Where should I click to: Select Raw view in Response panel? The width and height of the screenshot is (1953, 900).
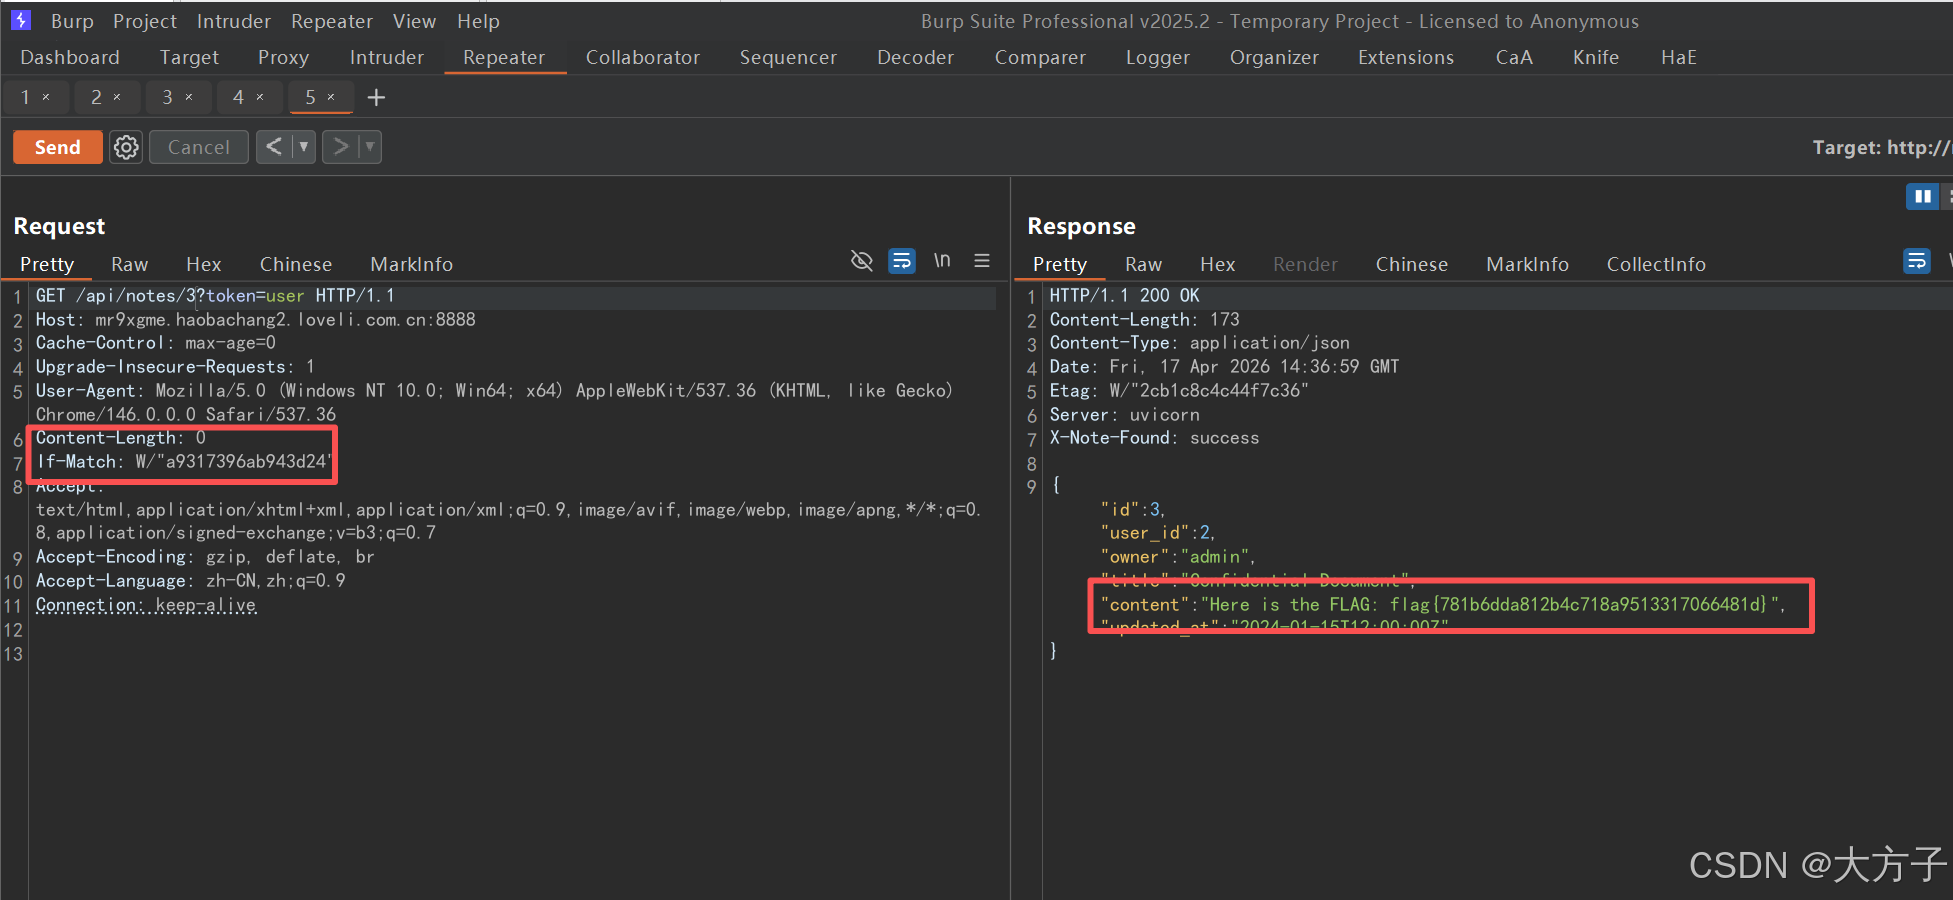(1143, 264)
